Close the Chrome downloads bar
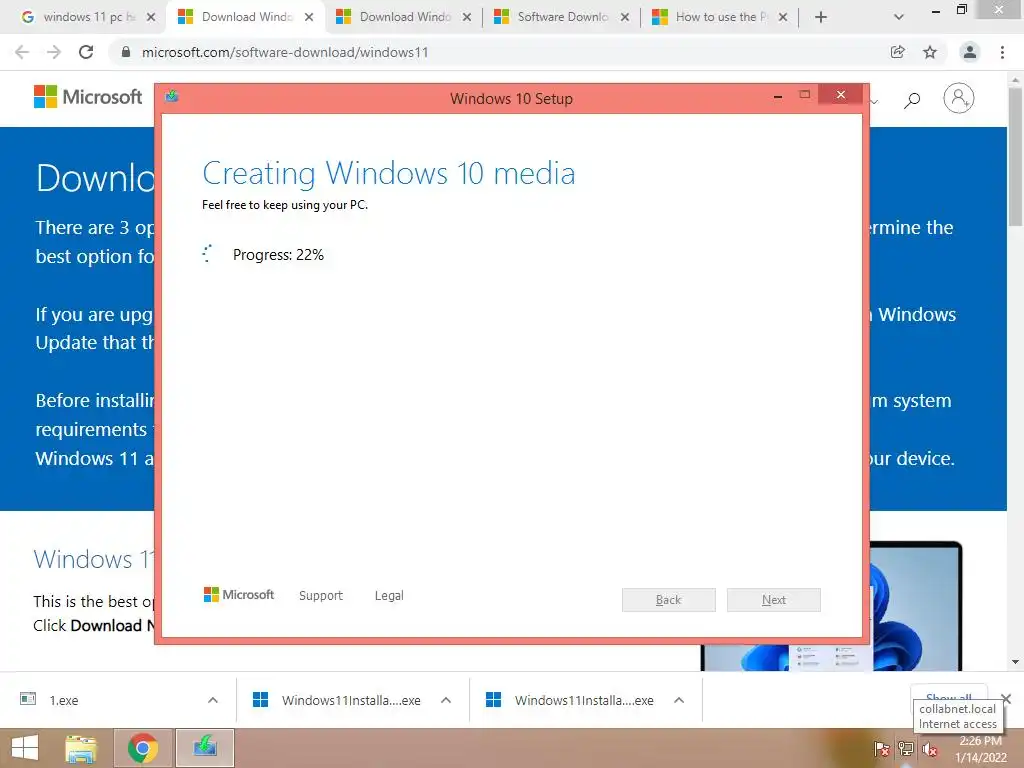This screenshot has height=768, width=1024. tap(1006, 699)
